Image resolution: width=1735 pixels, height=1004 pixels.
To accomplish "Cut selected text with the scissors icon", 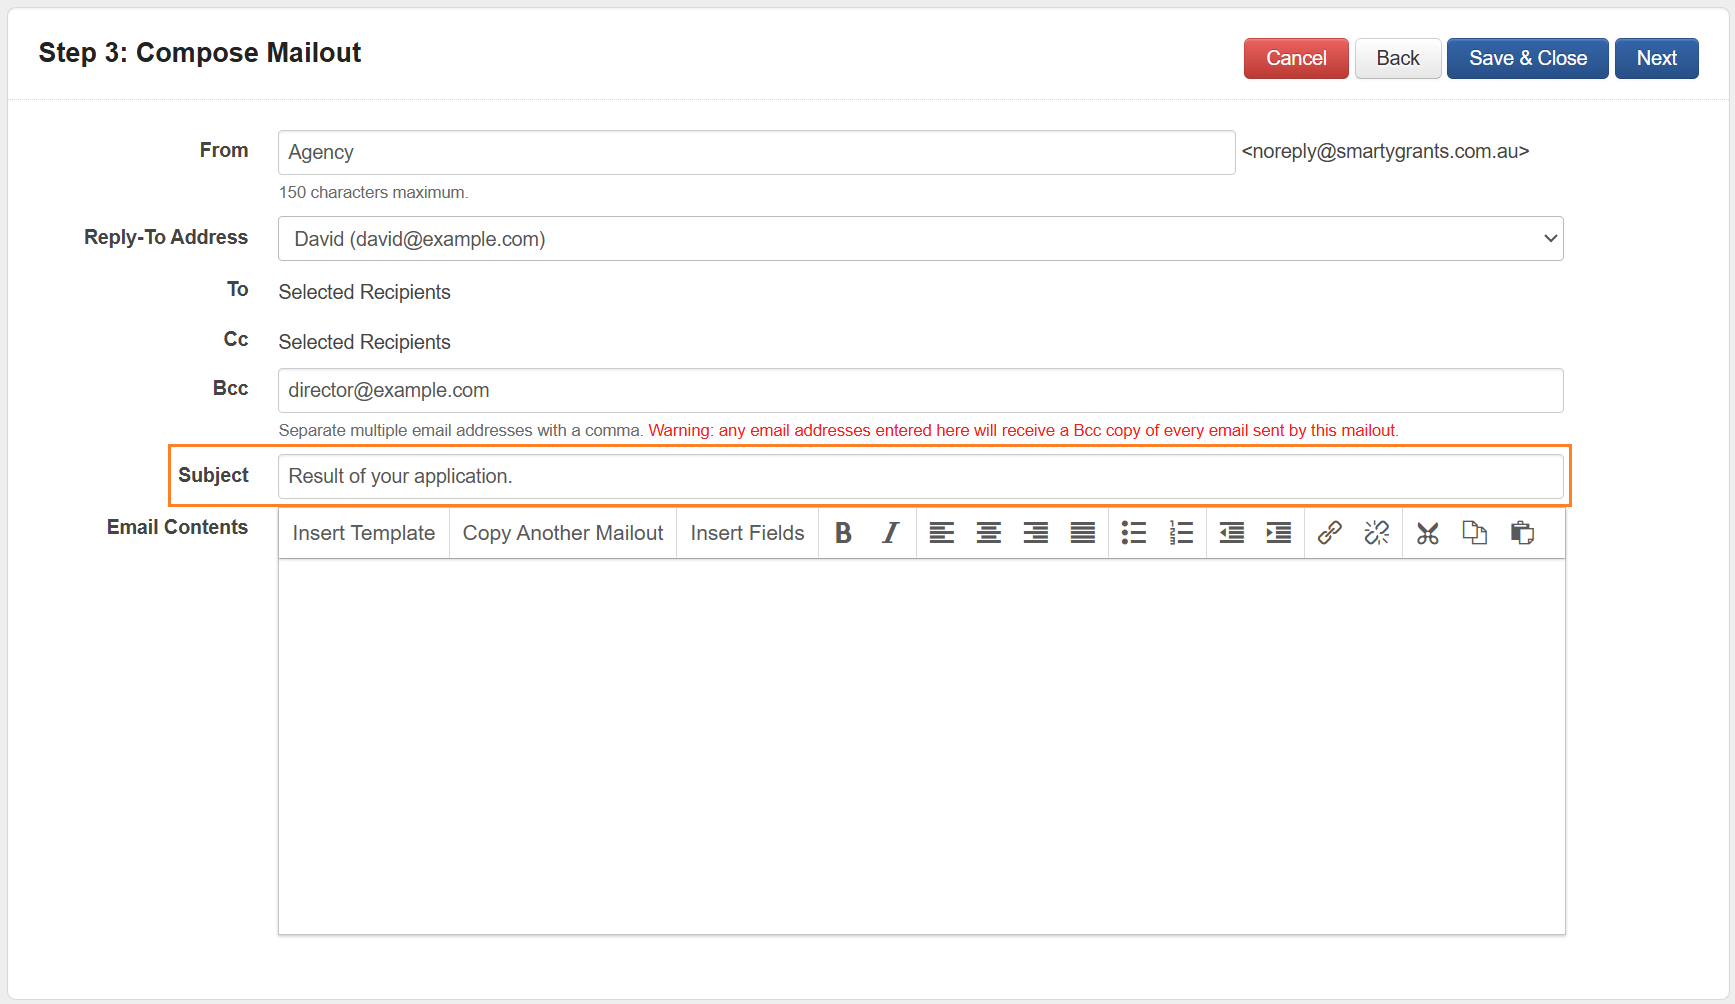I will tap(1427, 533).
